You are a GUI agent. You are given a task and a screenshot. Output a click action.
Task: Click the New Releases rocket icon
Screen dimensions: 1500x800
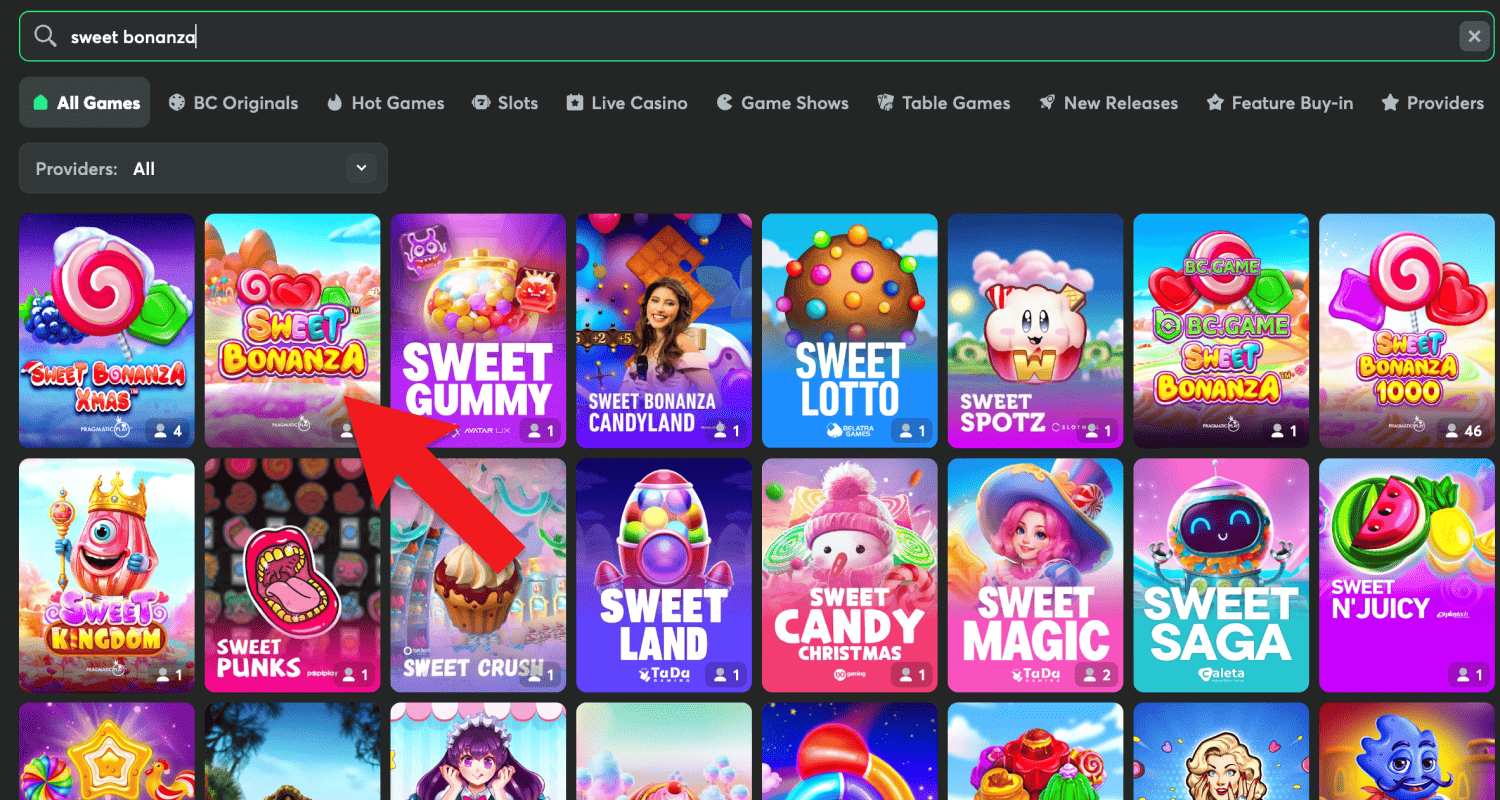click(x=1047, y=102)
